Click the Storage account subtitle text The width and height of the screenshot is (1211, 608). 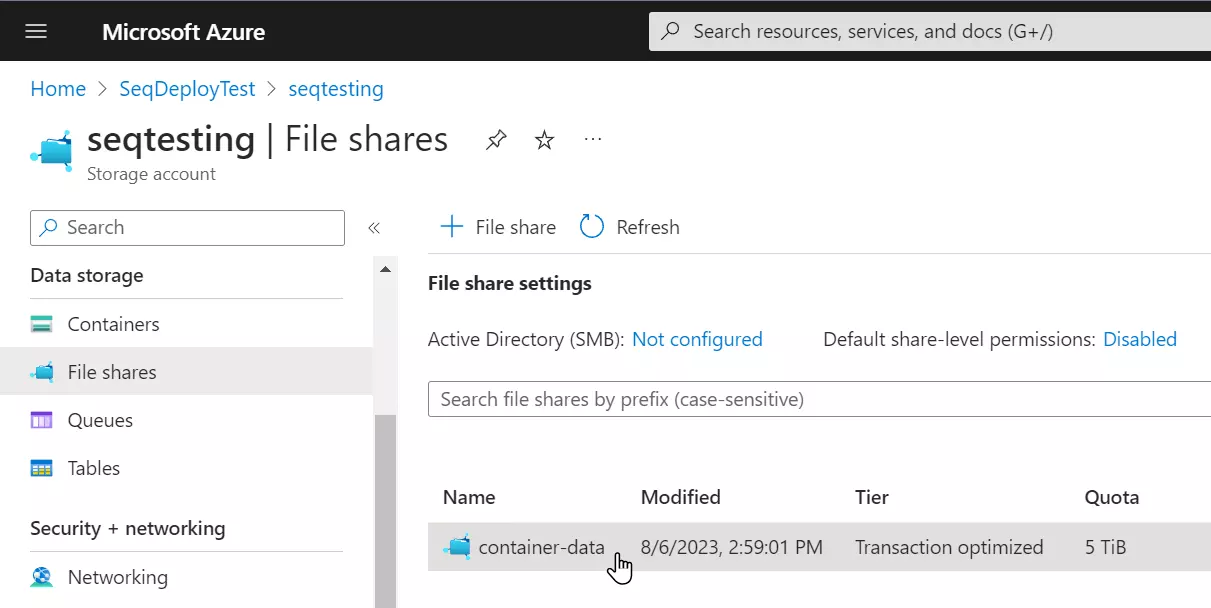pyautogui.click(x=151, y=174)
